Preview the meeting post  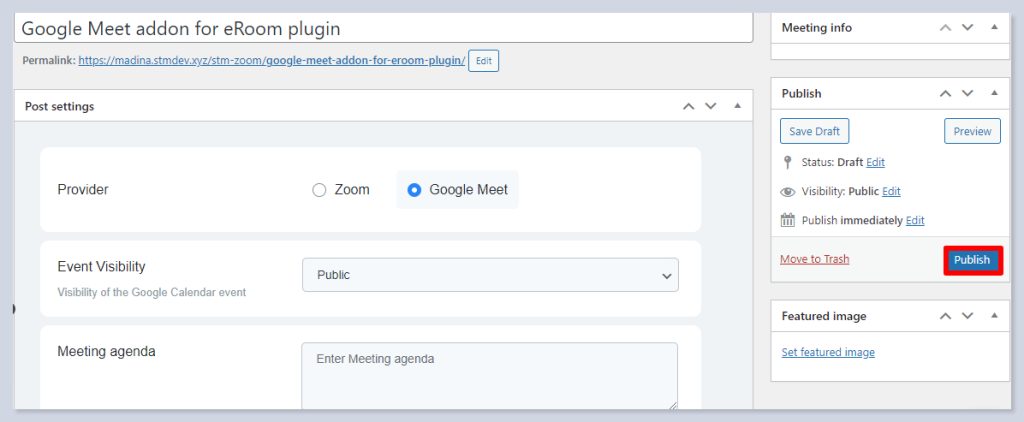tap(972, 131)
